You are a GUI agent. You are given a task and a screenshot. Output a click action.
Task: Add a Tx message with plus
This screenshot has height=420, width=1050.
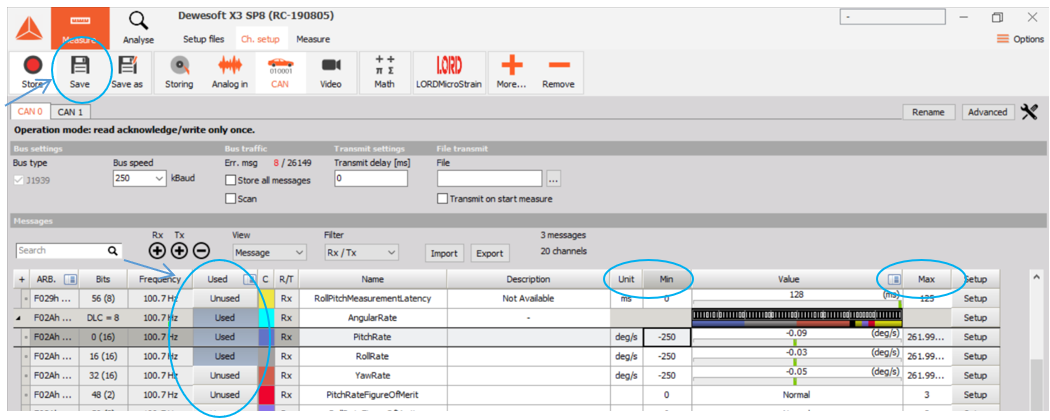(179, 251)
